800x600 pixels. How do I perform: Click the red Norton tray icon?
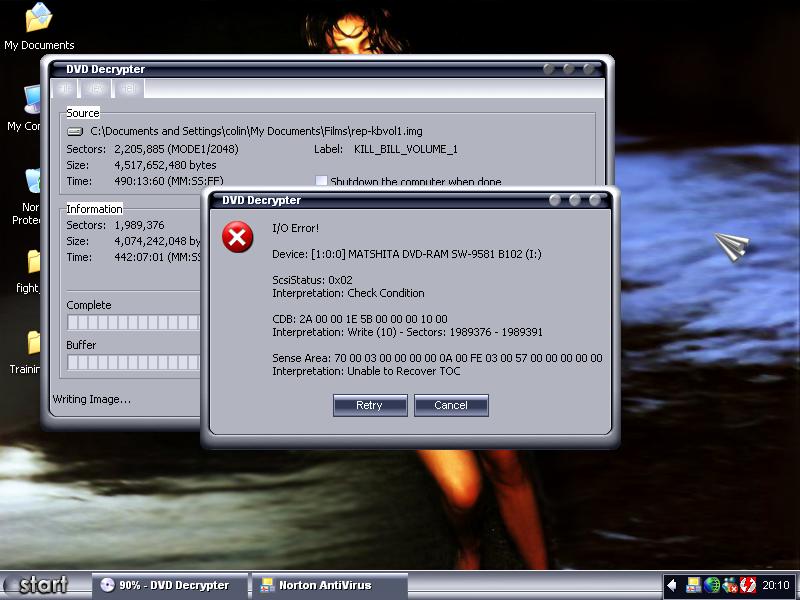(x=748, y=585)
